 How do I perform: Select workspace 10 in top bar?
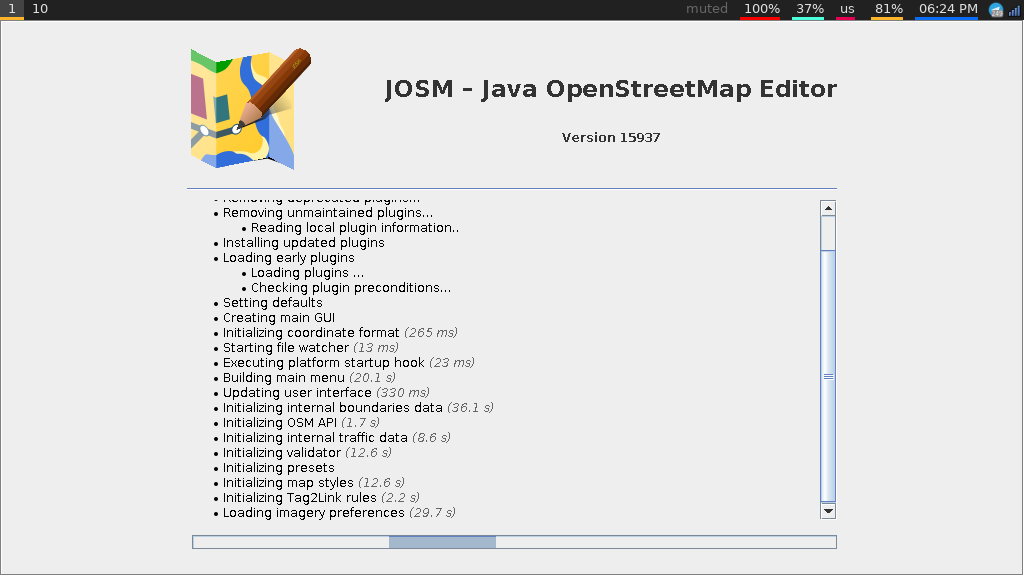click(x=40, y=9)
